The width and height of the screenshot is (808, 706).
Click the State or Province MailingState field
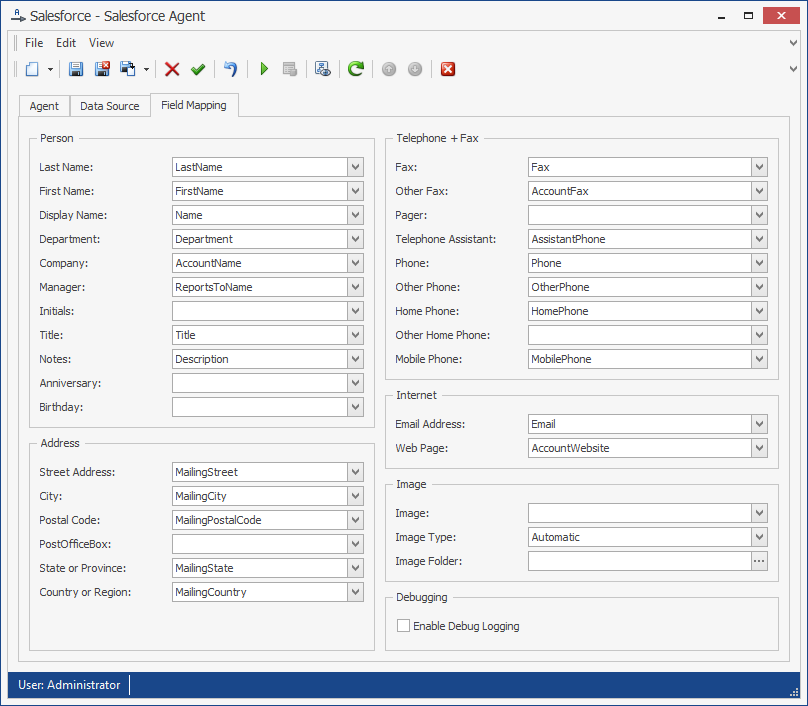(260, 568)
